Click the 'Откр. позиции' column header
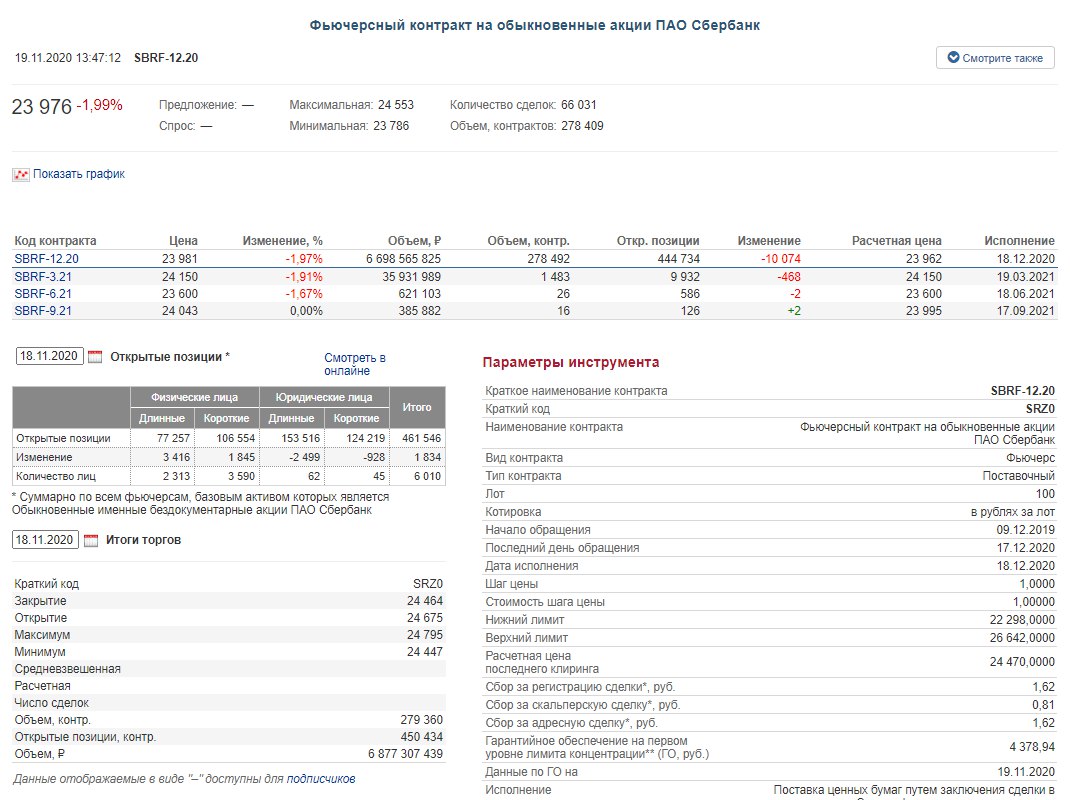 (x=658, y=240)
